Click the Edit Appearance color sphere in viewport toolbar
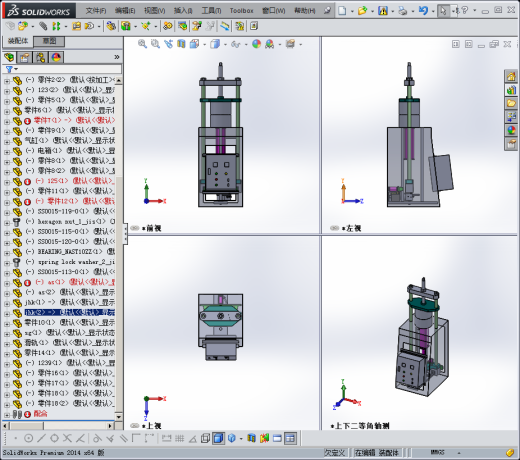The image size is (520, 460). [256, 44]
